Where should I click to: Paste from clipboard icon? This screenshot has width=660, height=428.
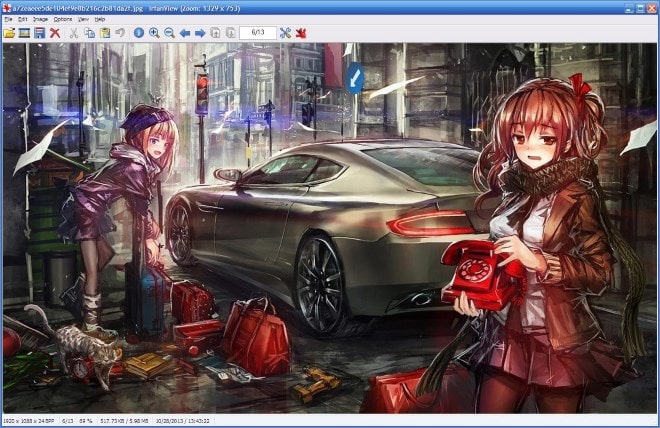[x=105, y=33]
